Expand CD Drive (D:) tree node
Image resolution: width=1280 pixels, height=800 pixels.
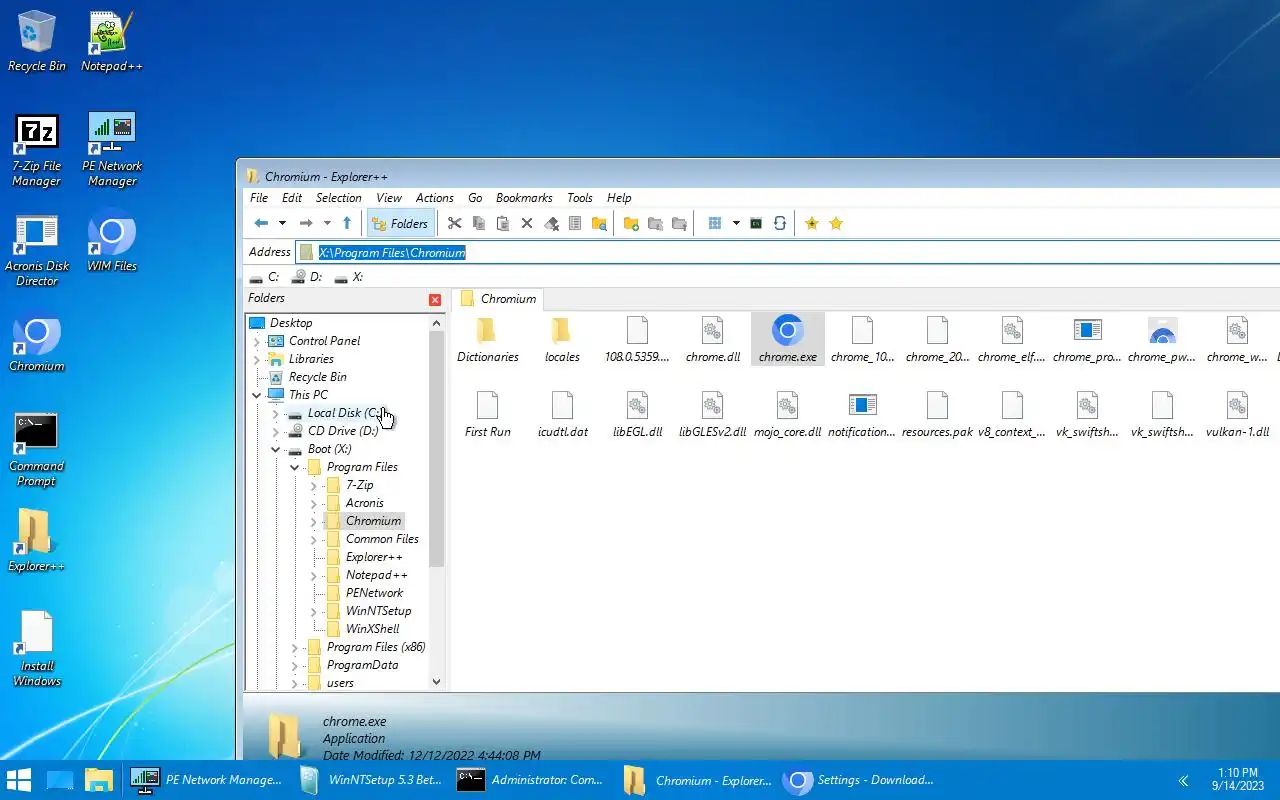tap(276, 431)
